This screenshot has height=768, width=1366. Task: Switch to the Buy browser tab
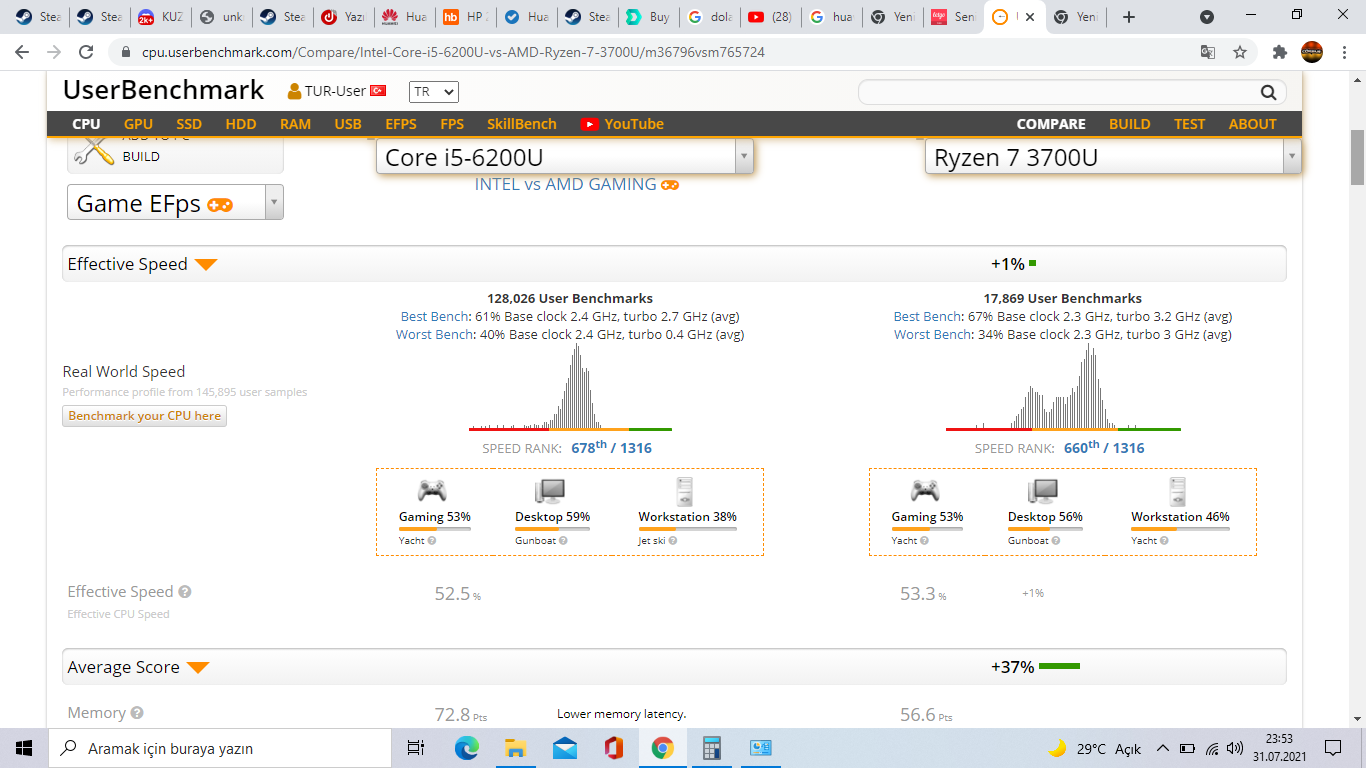[x=648, y=17]
